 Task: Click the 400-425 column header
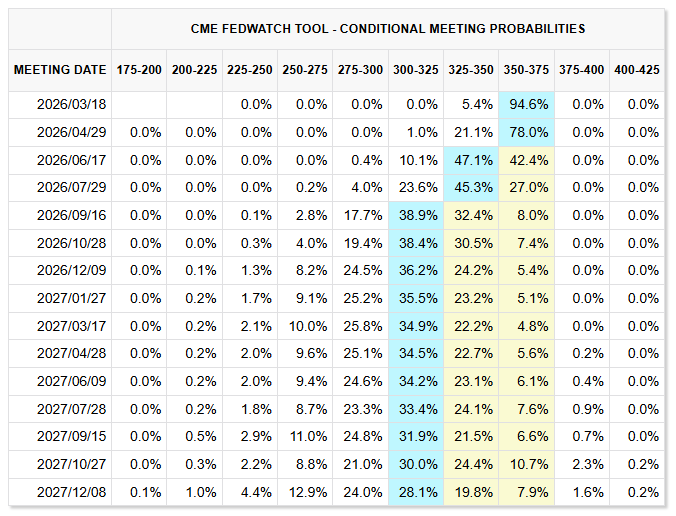point(638,70)
